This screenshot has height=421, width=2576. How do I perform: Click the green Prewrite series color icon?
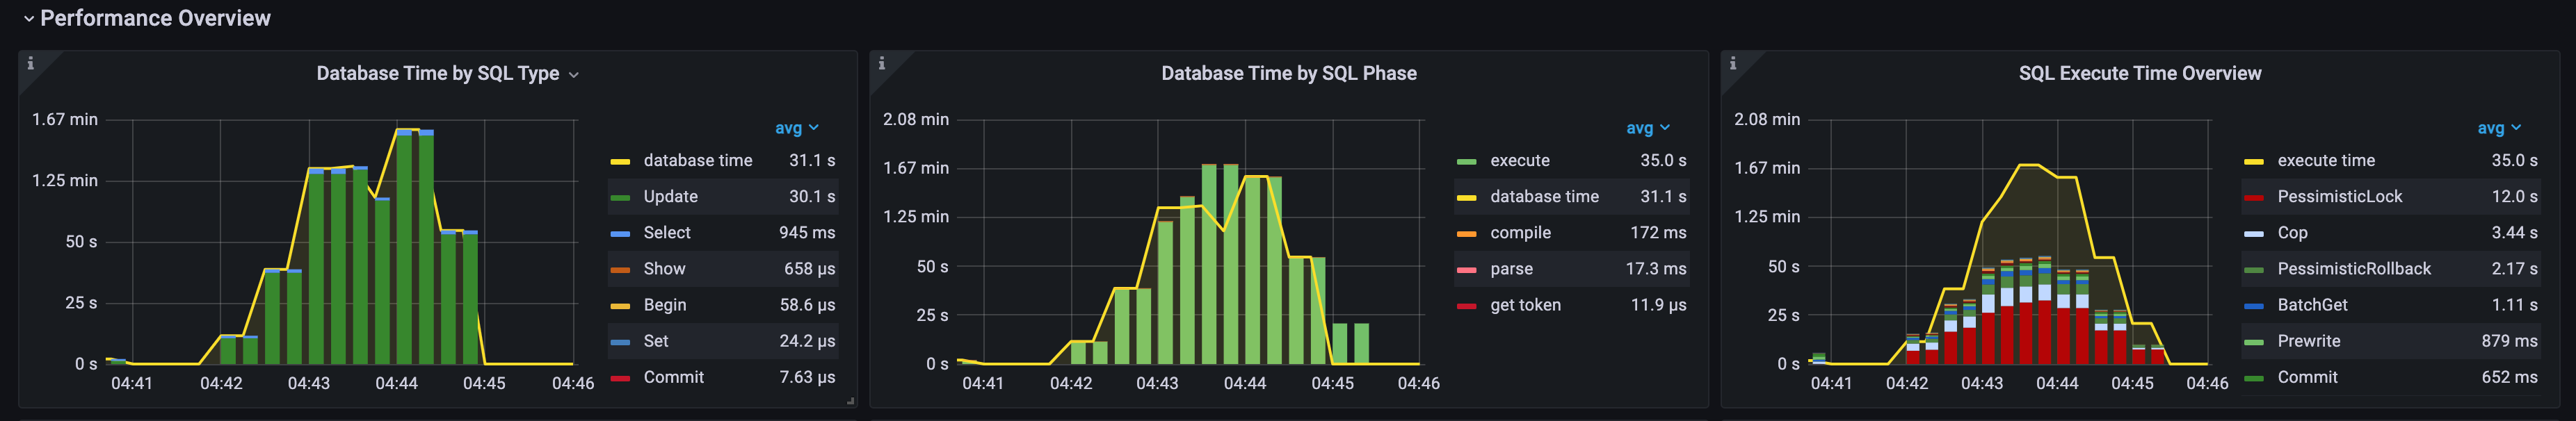click(2253, 342)
